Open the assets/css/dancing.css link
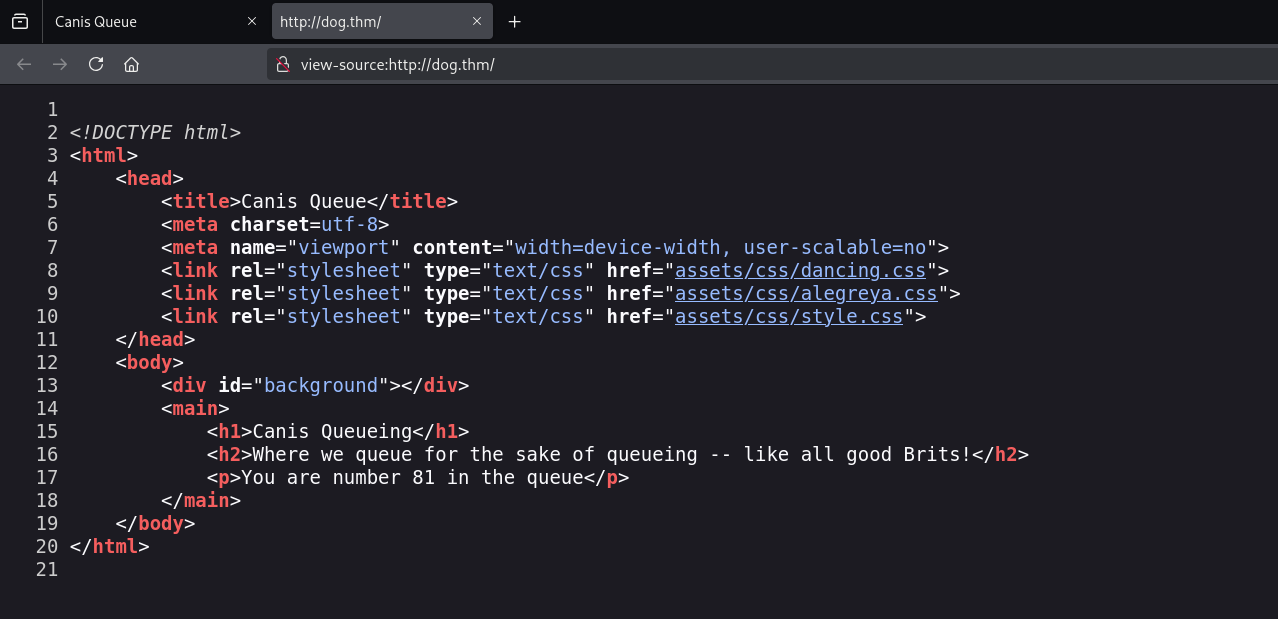Viewport: 1278px width, 619px height. click(801, 270)
